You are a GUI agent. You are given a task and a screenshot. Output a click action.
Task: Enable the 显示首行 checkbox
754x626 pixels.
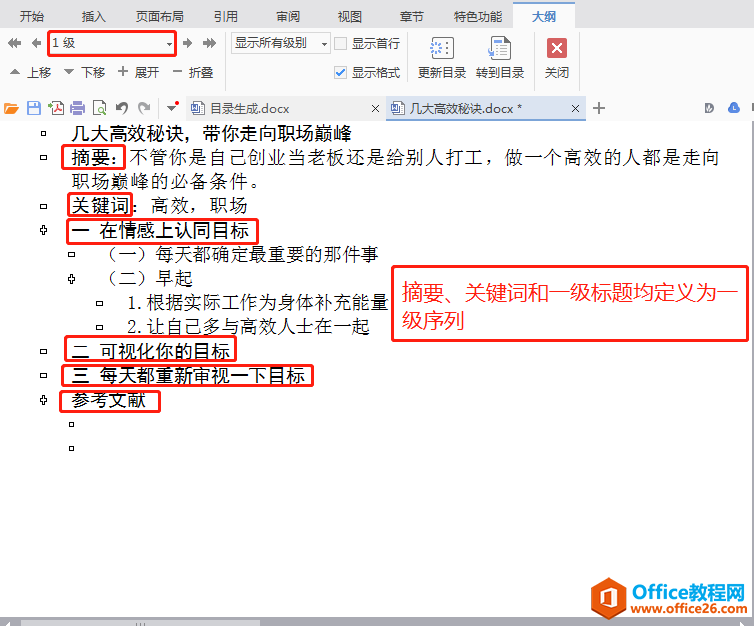coord(340,44)
